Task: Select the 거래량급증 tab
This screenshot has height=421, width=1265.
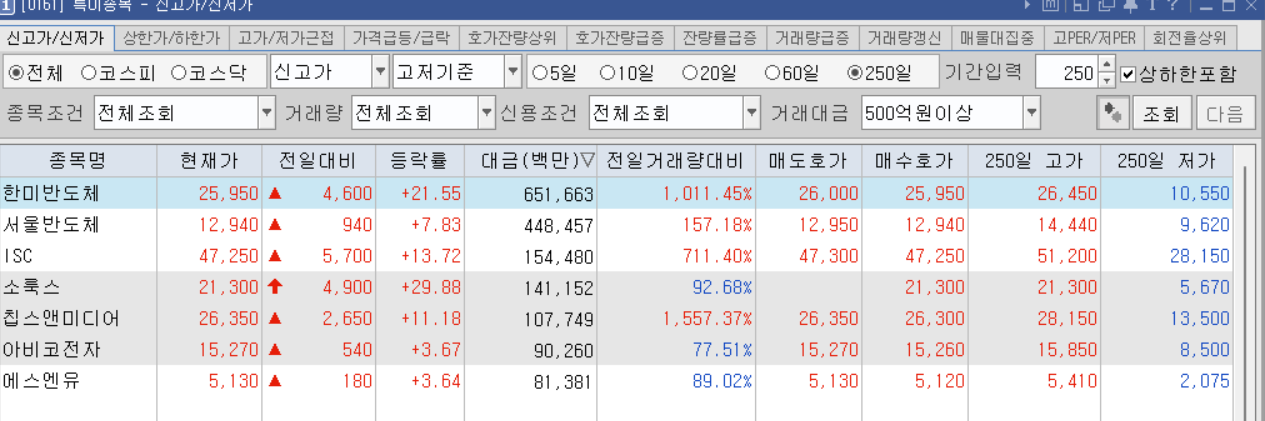Action: click(811, 39)
